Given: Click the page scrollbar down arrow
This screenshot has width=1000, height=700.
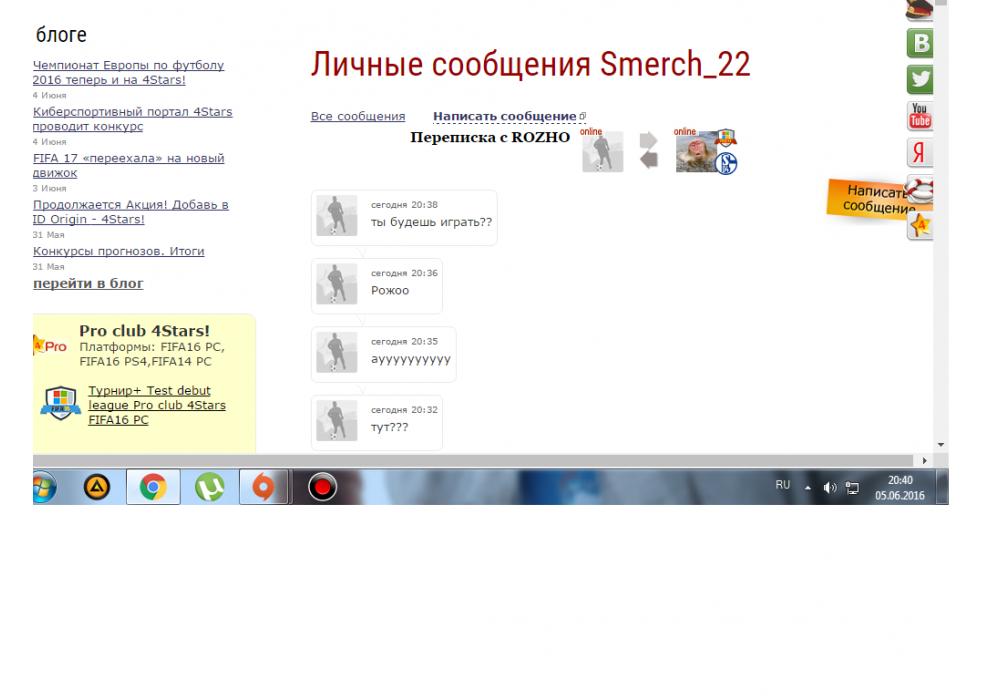Looking at the screenshot, I should coord(940,443).
